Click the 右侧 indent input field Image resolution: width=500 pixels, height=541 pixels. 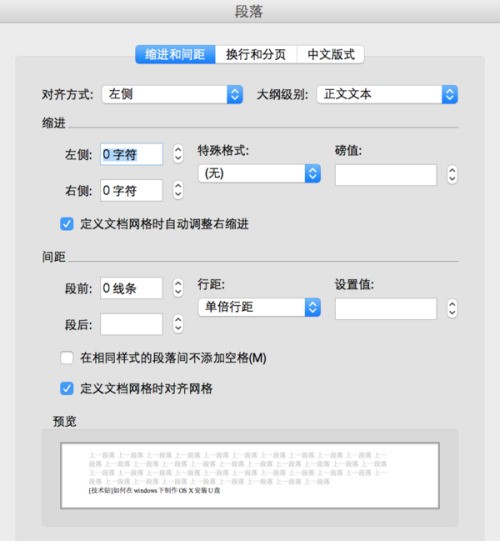131,190
